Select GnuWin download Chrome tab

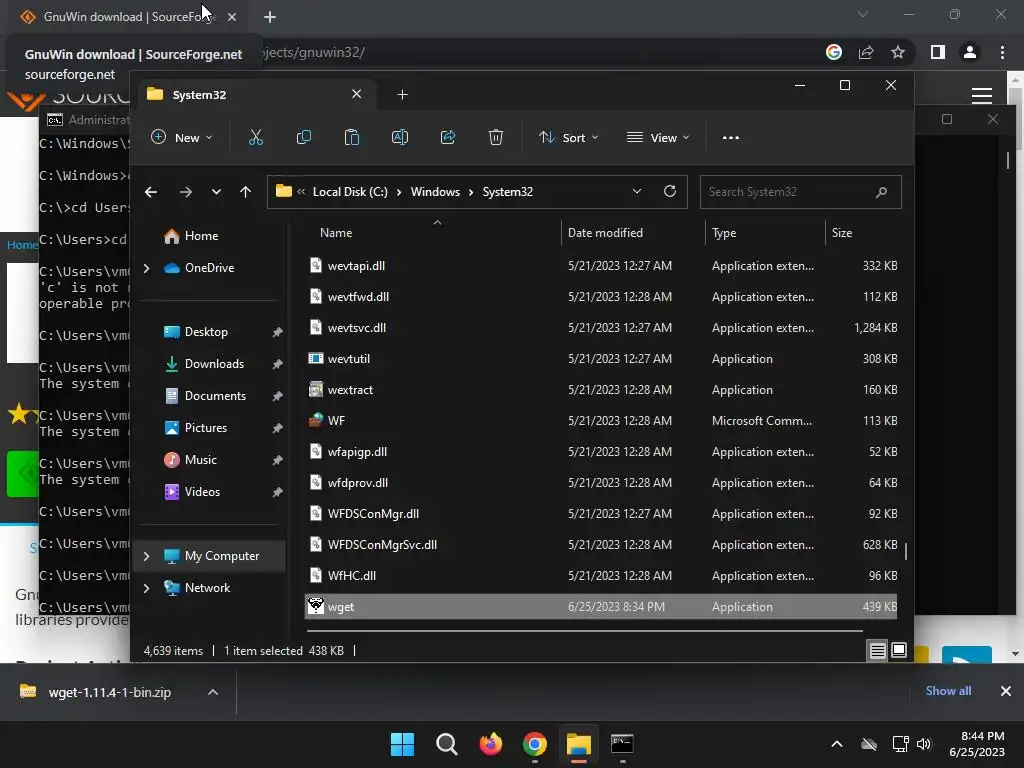pyautogui.click(x=127, y=17)
